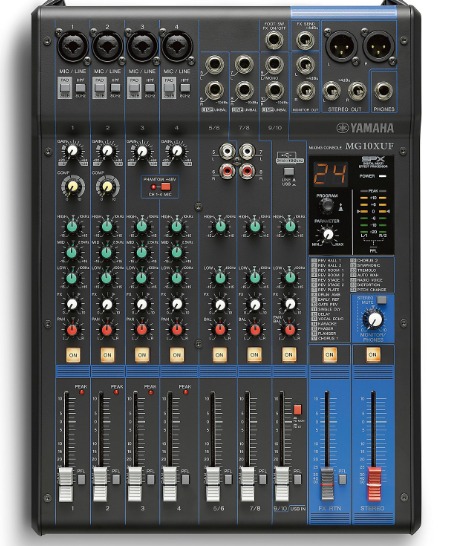Image resolution: width=452 pixels, height=546 pixels.
Task: Click the red RCA input jack 8 R
Action: 247,171
